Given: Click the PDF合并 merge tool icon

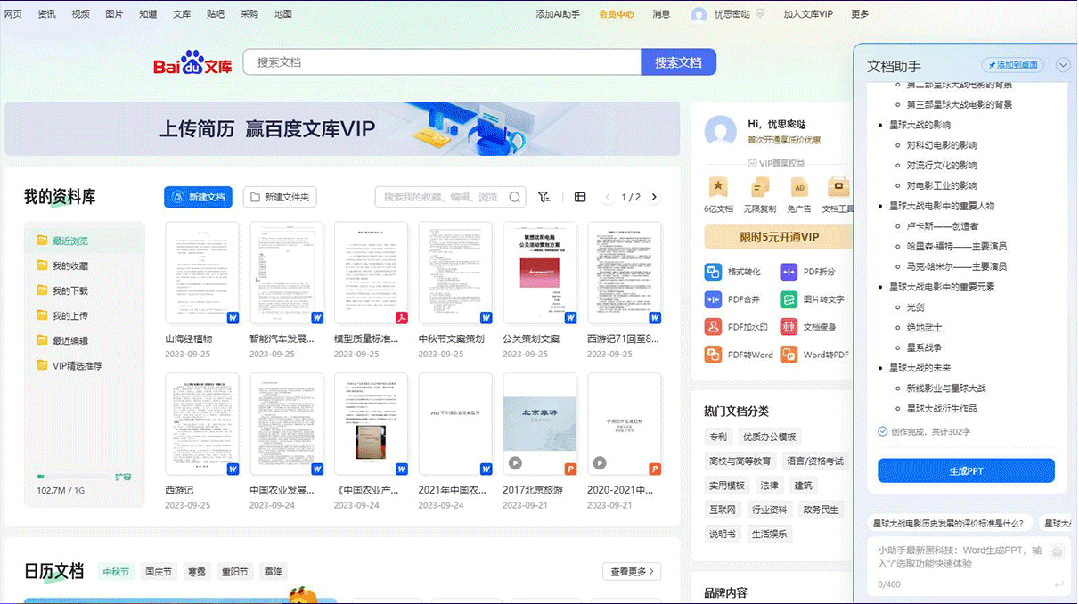Looking at the screenshot, I should coord(713,299).
